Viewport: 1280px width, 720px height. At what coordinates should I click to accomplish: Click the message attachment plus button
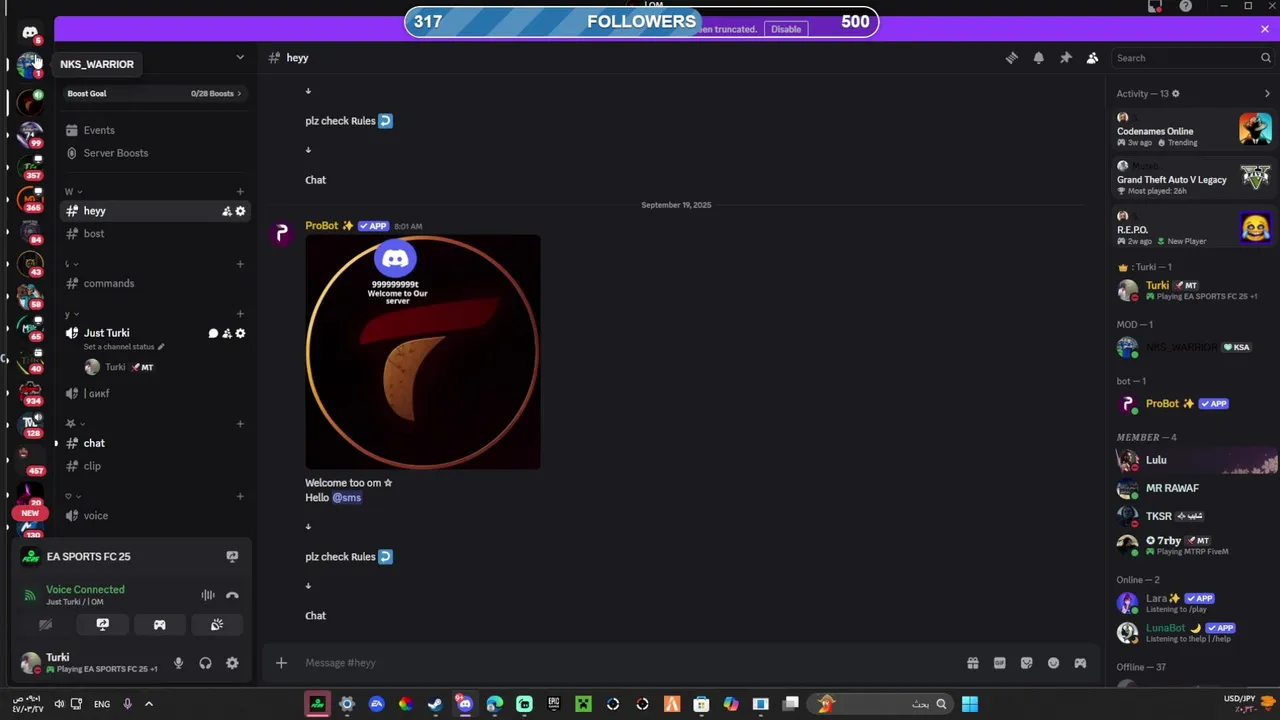[281, 663]
